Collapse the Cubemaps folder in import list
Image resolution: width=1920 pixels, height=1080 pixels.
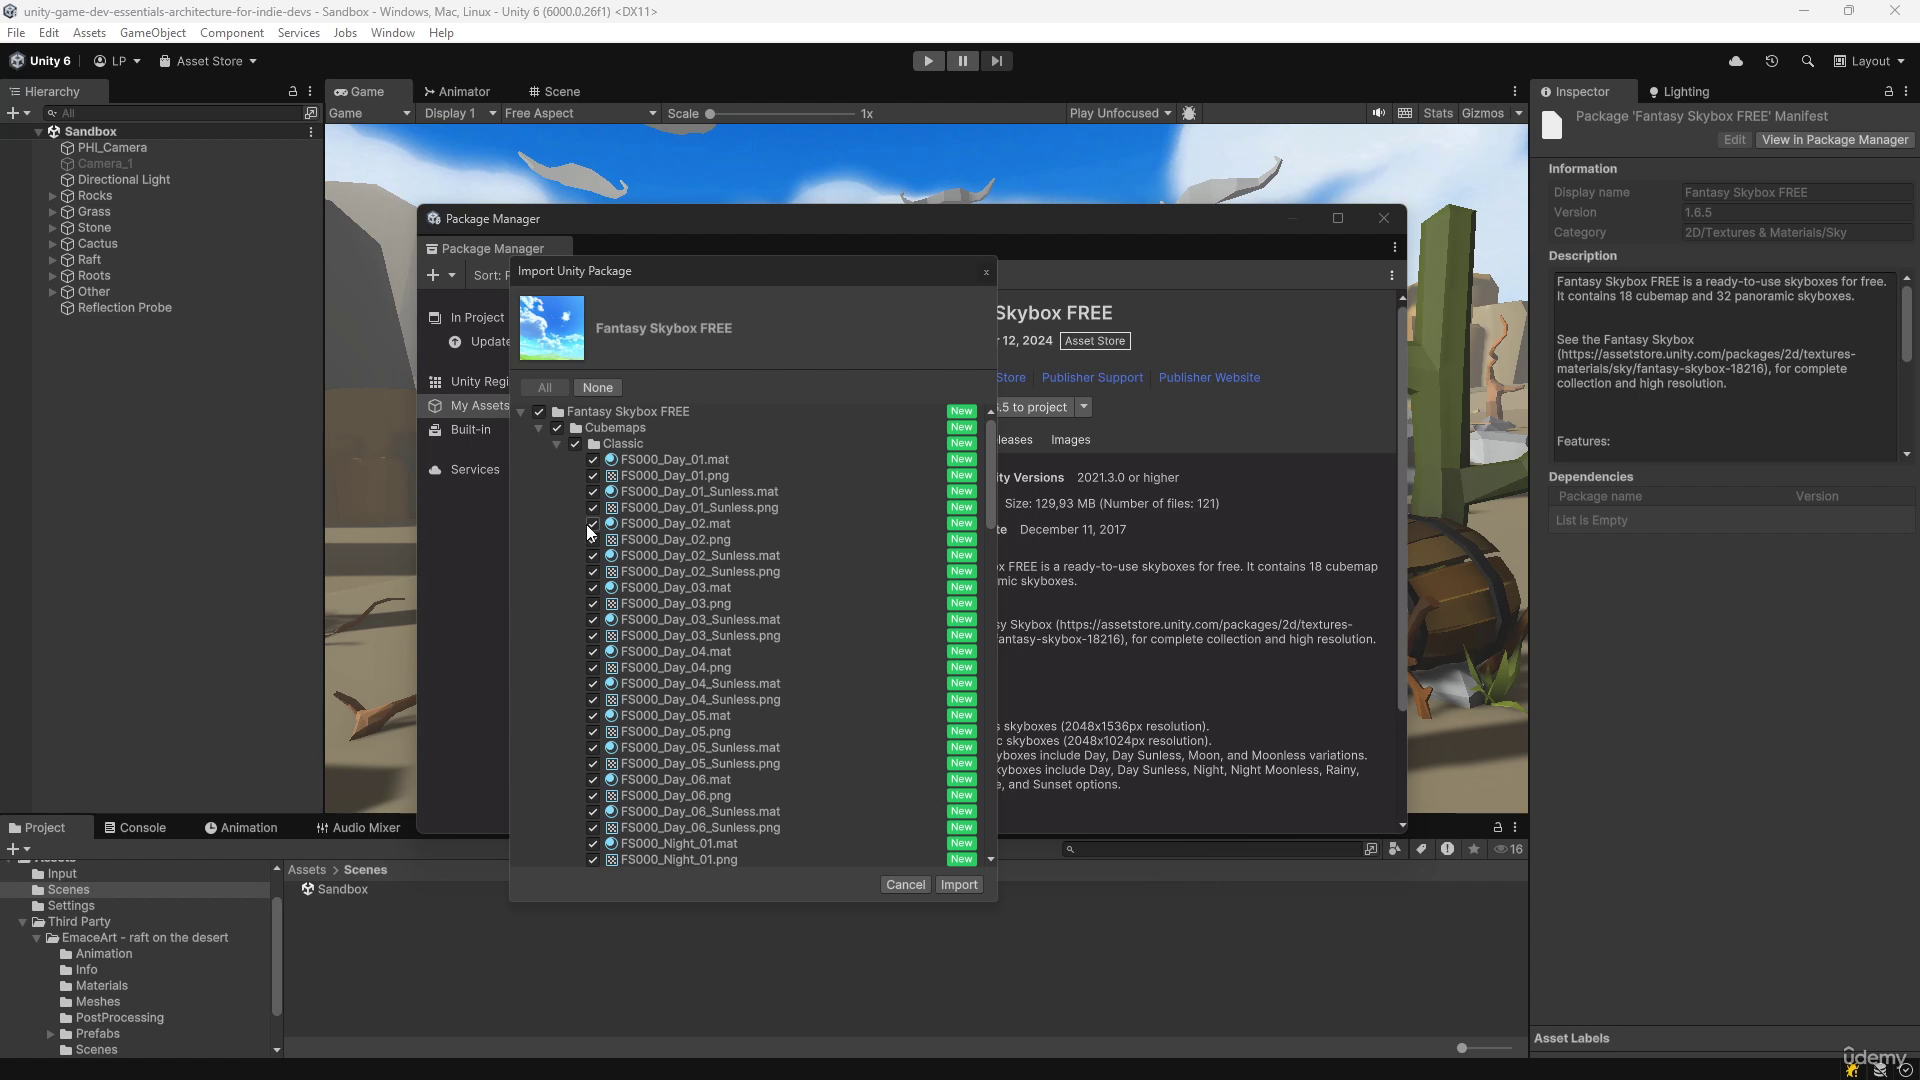click(539, 428)
